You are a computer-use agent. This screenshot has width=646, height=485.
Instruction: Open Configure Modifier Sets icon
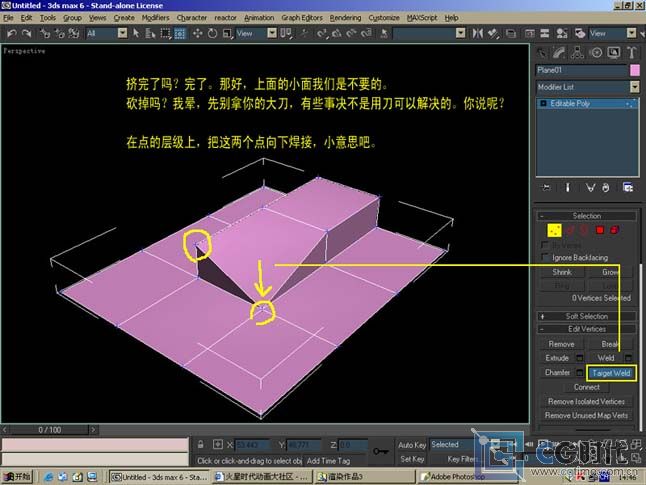(x=628, y=188)
